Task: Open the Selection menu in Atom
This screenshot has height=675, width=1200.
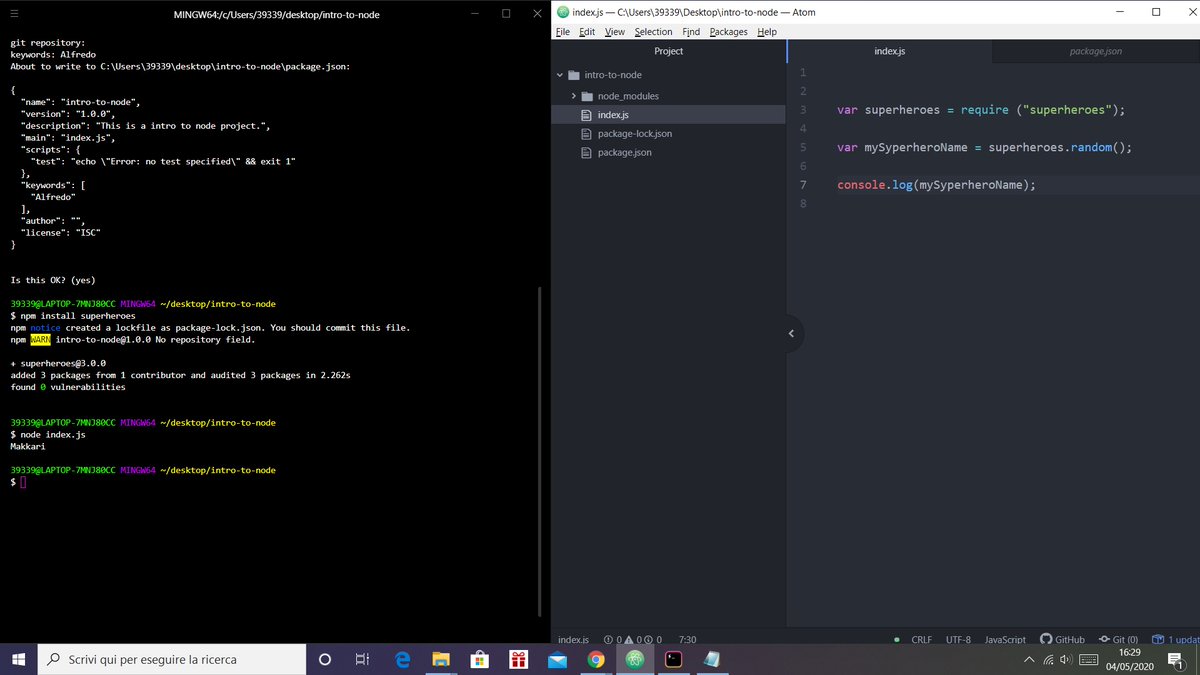Action: tap(654, 32)
